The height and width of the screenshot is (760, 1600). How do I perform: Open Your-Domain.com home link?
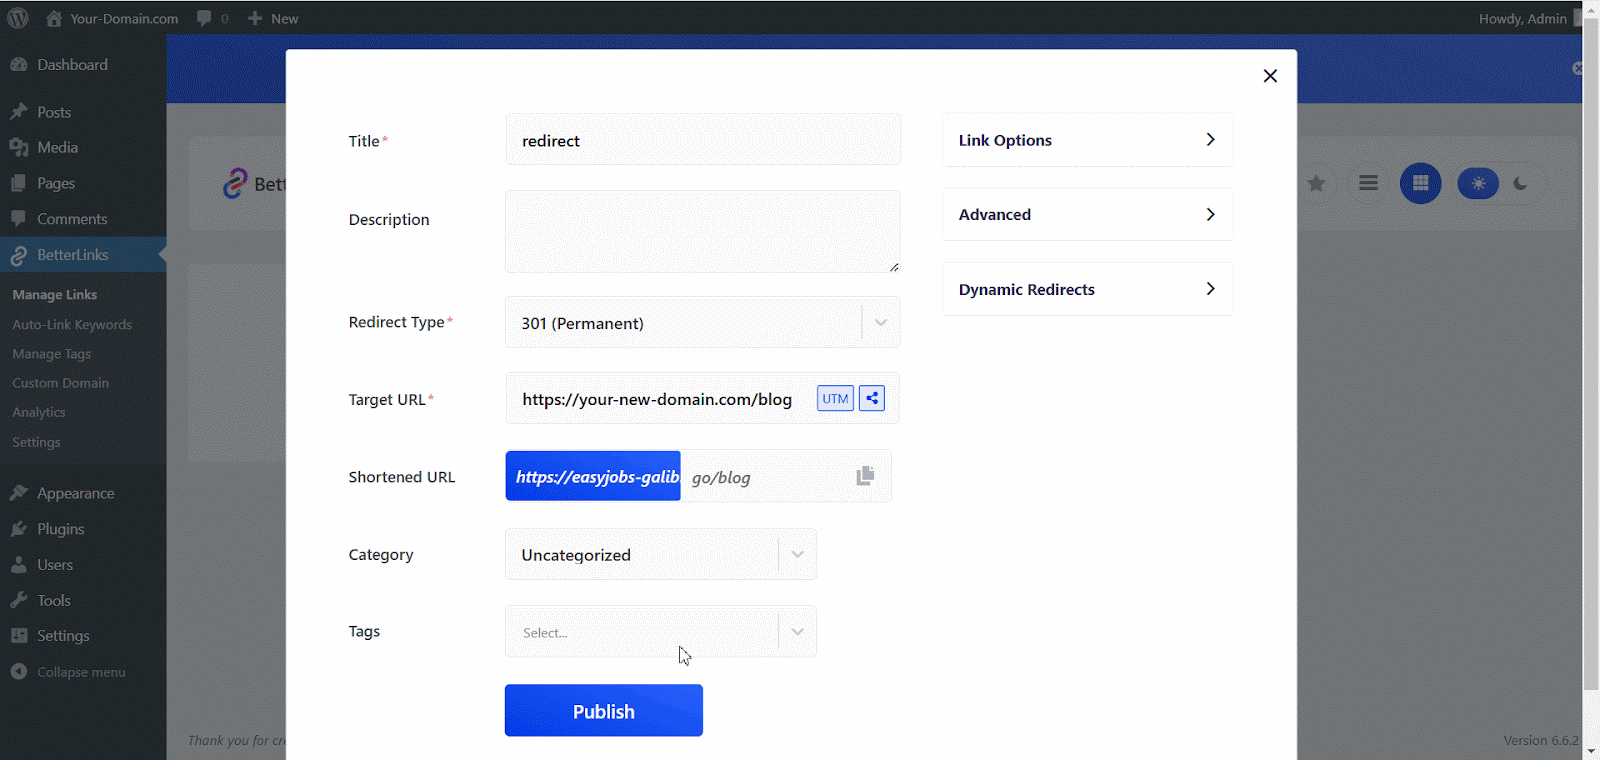[112, 18]
